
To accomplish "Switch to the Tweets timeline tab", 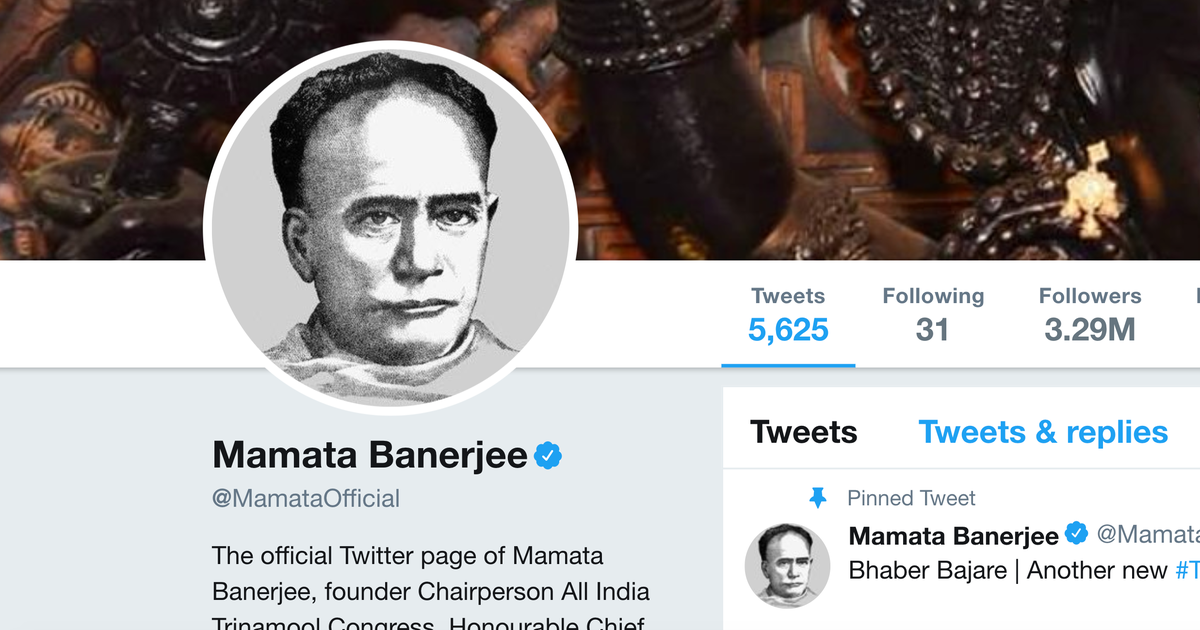I will point(803,432).
